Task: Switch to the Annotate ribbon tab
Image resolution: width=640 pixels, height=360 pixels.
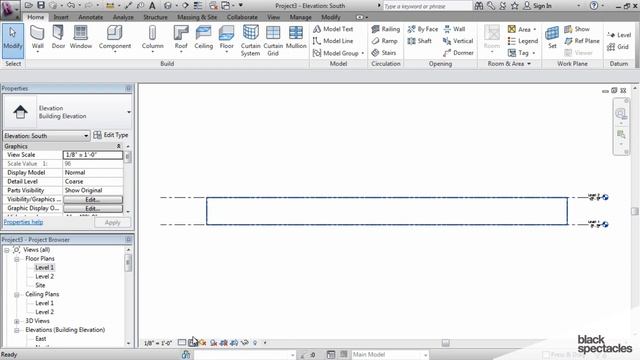Action: coord(91,17)
